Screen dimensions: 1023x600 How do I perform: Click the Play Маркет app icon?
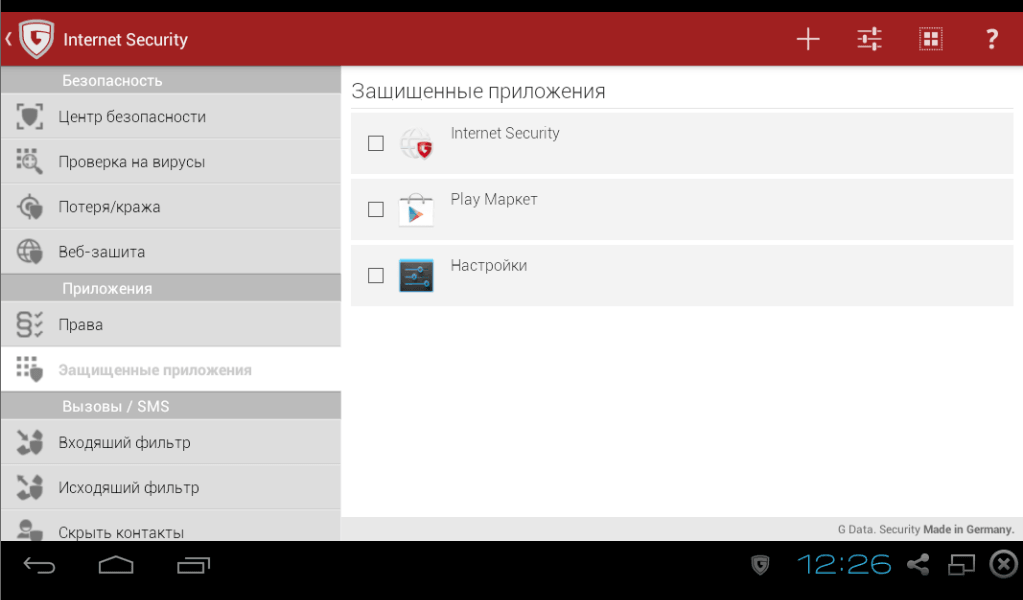pyautogui.click(x=416, y=210)
